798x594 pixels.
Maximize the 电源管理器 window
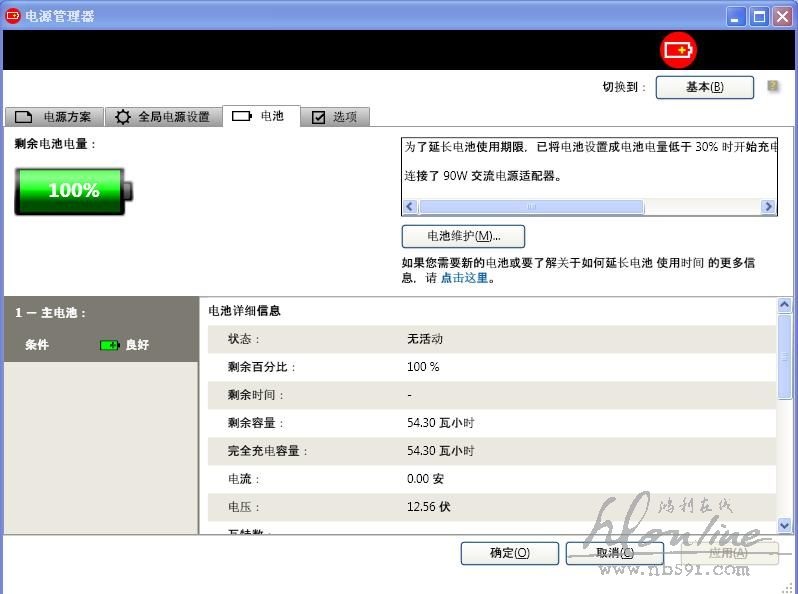click(x=759, y=17)
